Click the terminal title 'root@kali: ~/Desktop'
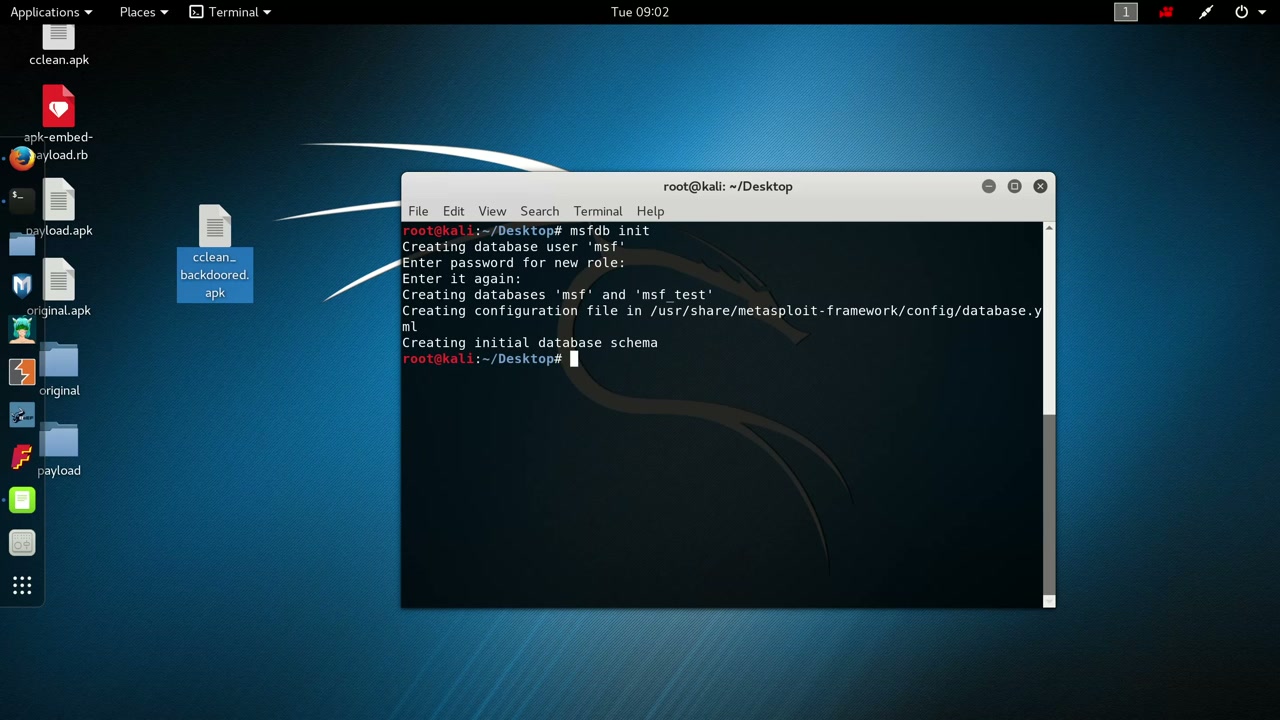Screen dimensions: 1280x720 [728, 186]
